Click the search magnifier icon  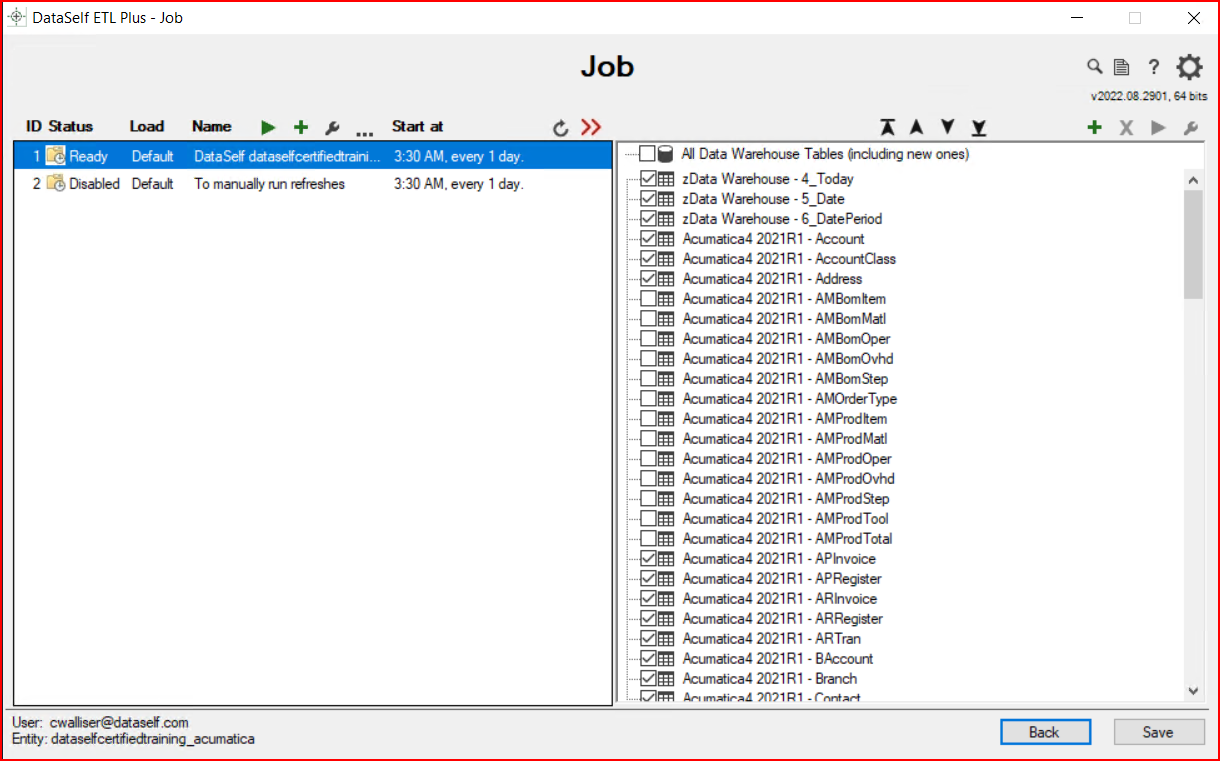pos(1095,67)
